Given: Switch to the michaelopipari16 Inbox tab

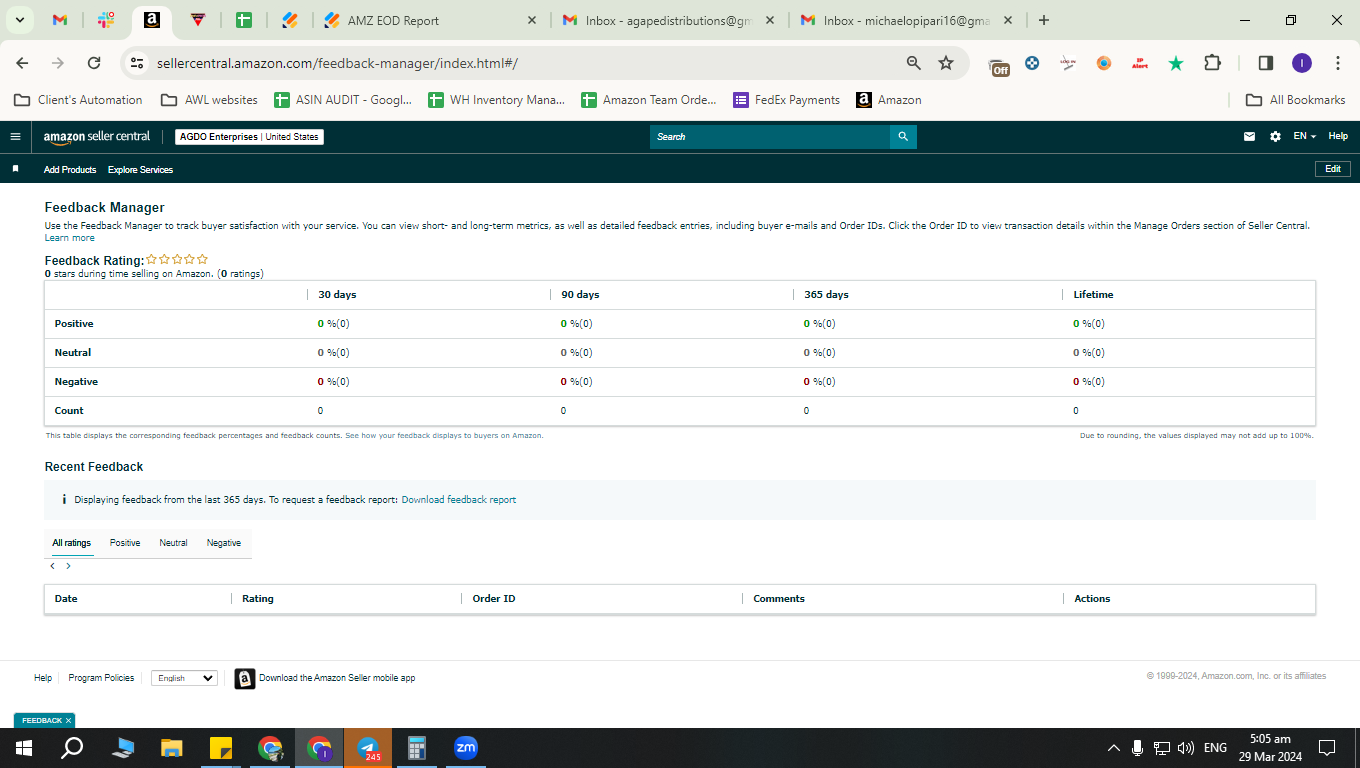Looking at the screenshot, I should tap(905, 20).
